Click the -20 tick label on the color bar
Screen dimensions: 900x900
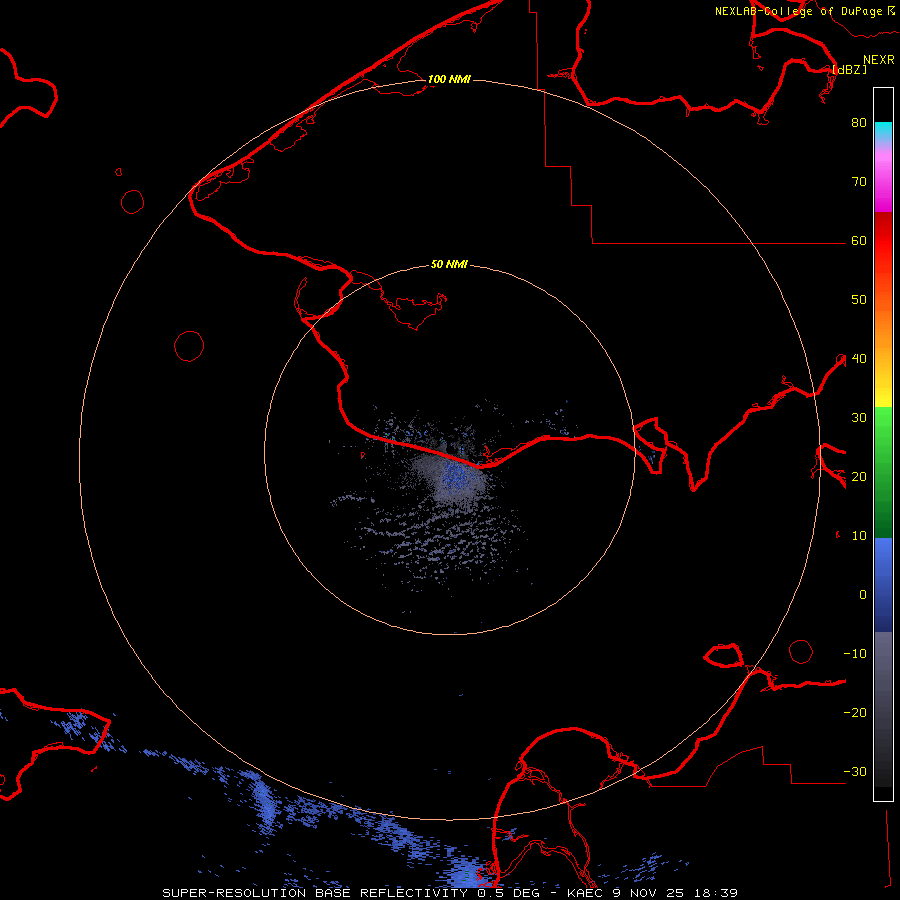point(855,712)
